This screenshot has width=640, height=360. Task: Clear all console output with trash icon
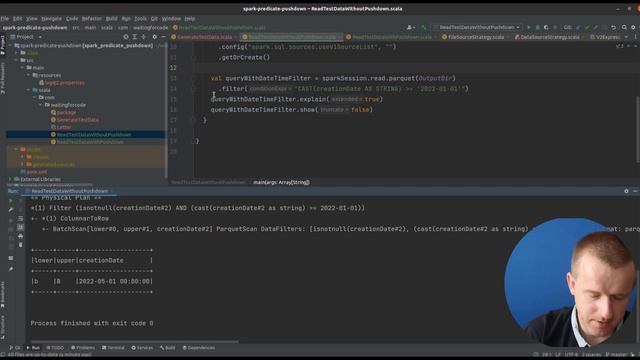point(20,245)
